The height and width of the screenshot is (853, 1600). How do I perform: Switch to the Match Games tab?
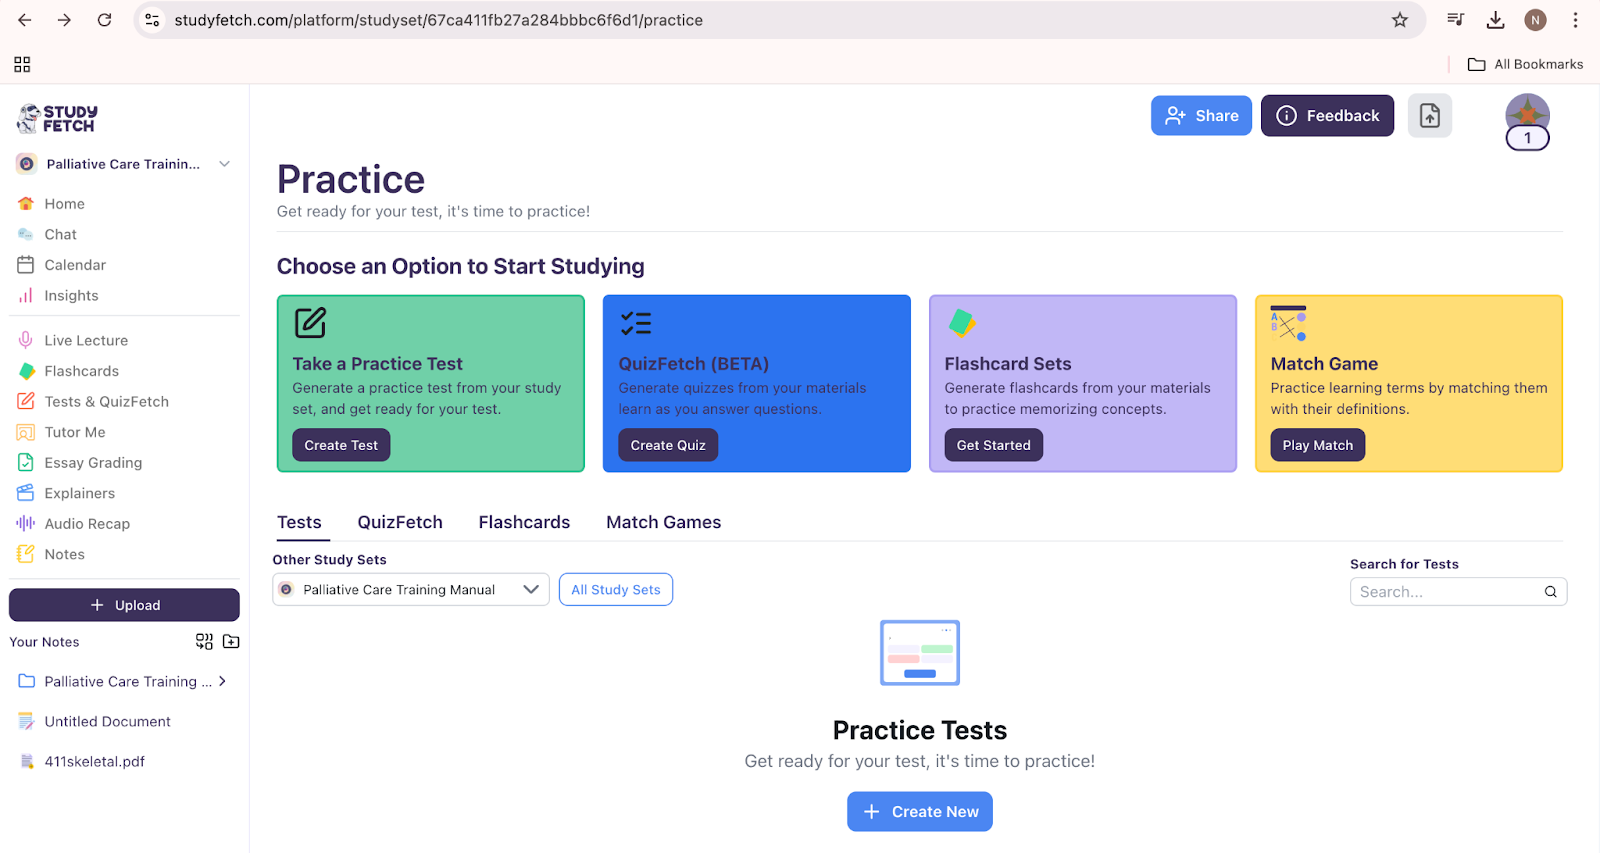tap(663, 522)
